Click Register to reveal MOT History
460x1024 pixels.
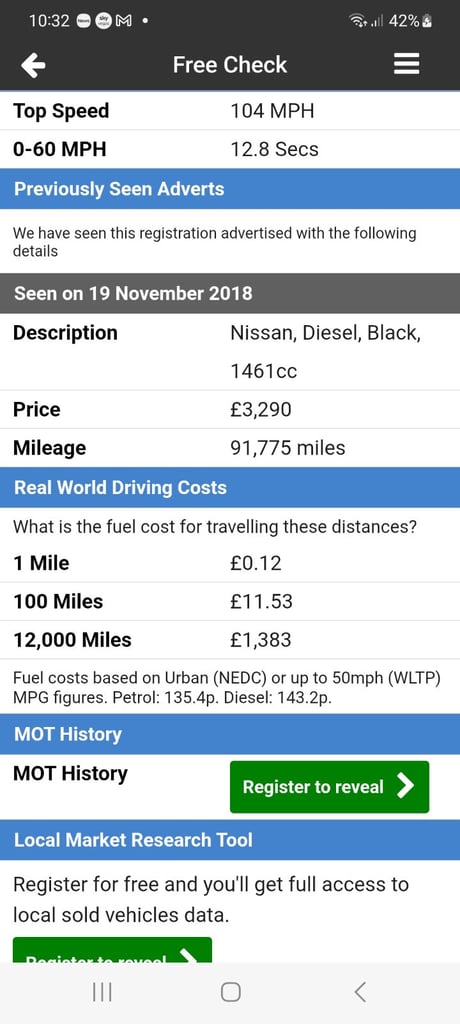click(329, 787)
